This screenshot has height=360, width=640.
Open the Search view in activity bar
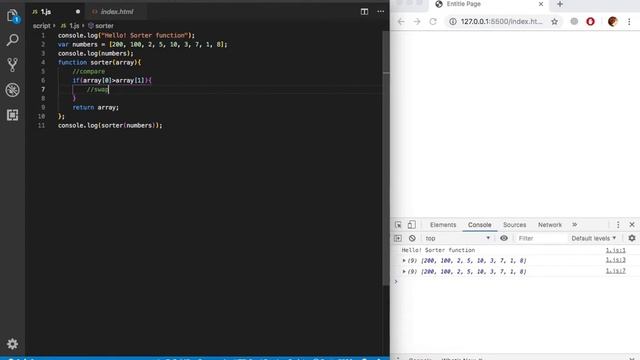[13, 40]
